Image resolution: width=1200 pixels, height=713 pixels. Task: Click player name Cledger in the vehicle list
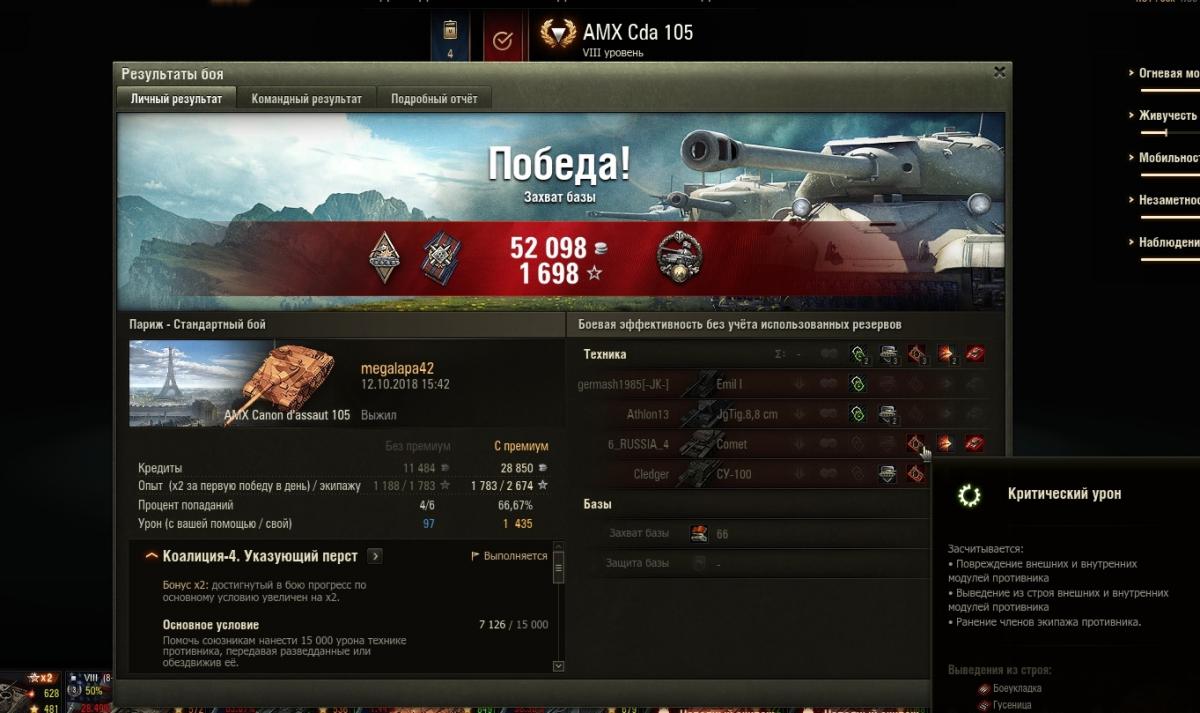pos(651,474)
